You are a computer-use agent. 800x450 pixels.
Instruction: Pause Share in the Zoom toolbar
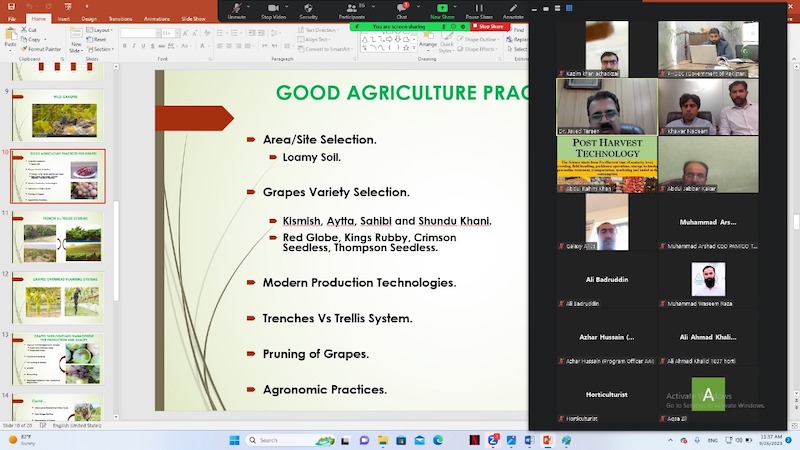pyautogui.click(x=479, y=10)
